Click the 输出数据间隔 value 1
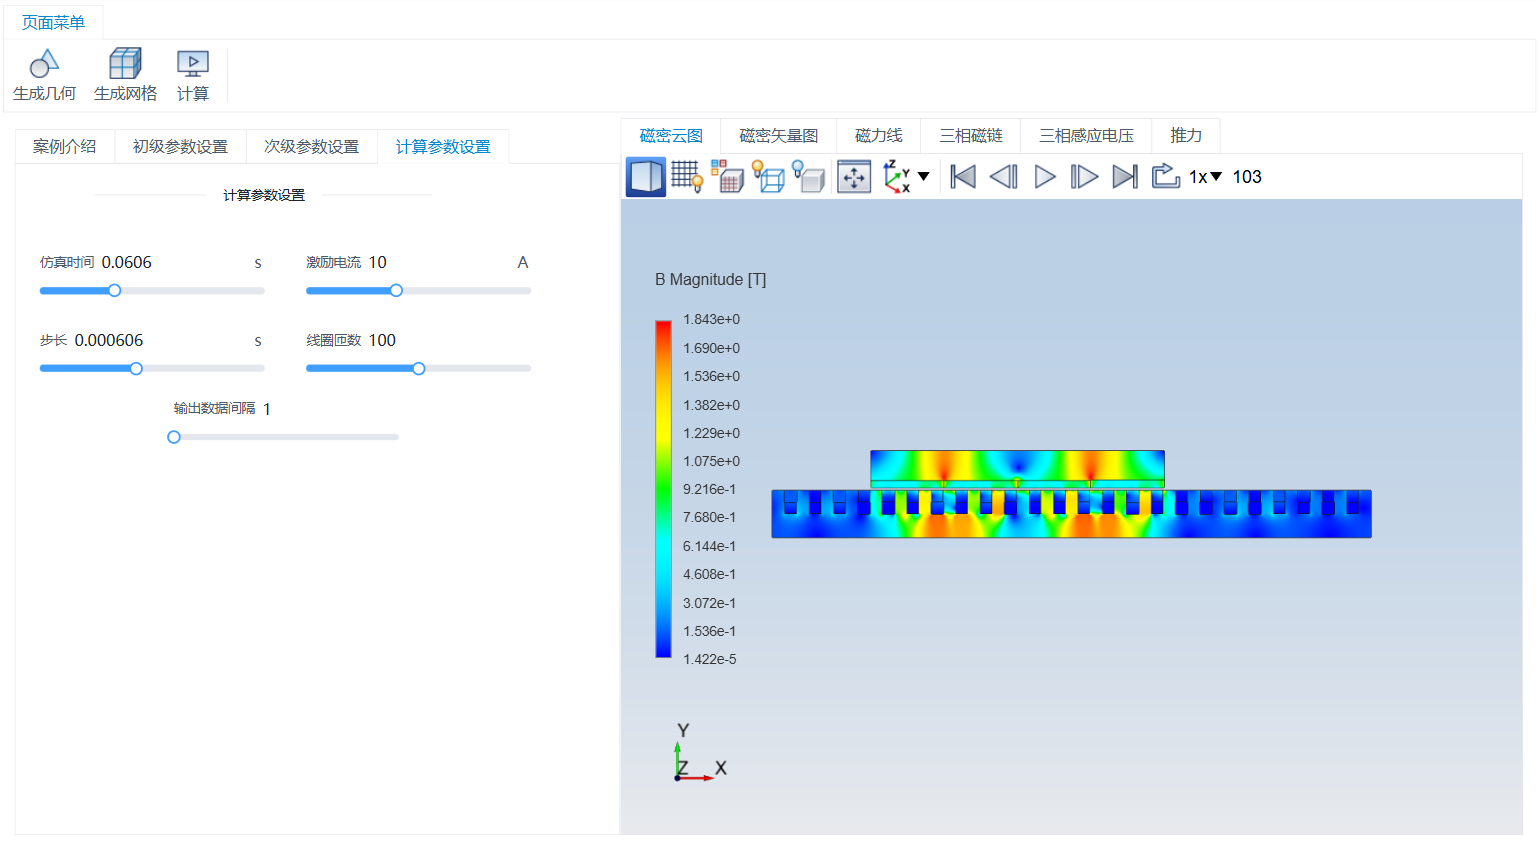Image resolution: width=1538 pixels, height=850 pixels. pos(267,409)
